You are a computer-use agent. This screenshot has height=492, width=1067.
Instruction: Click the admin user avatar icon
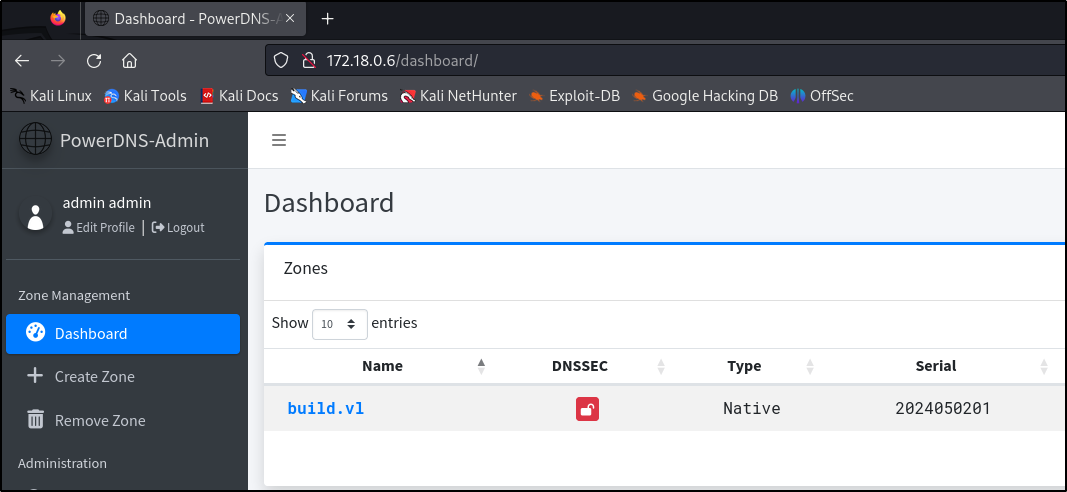[37, 216]
